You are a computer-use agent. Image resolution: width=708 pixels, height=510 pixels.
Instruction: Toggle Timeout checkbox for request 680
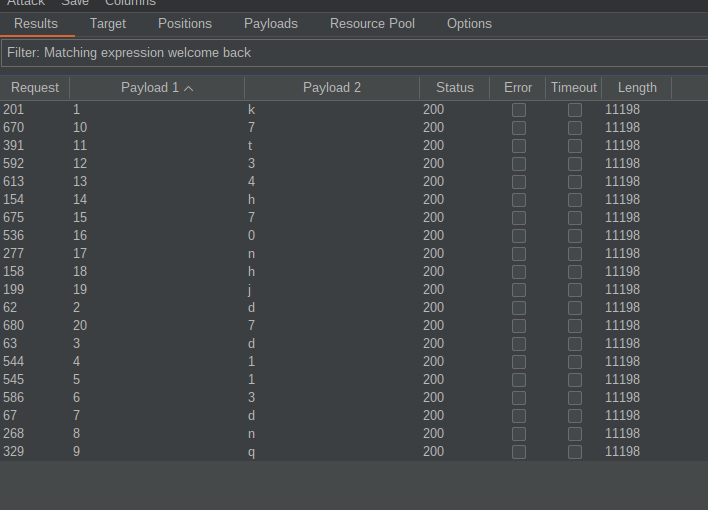tap(575, 326)
